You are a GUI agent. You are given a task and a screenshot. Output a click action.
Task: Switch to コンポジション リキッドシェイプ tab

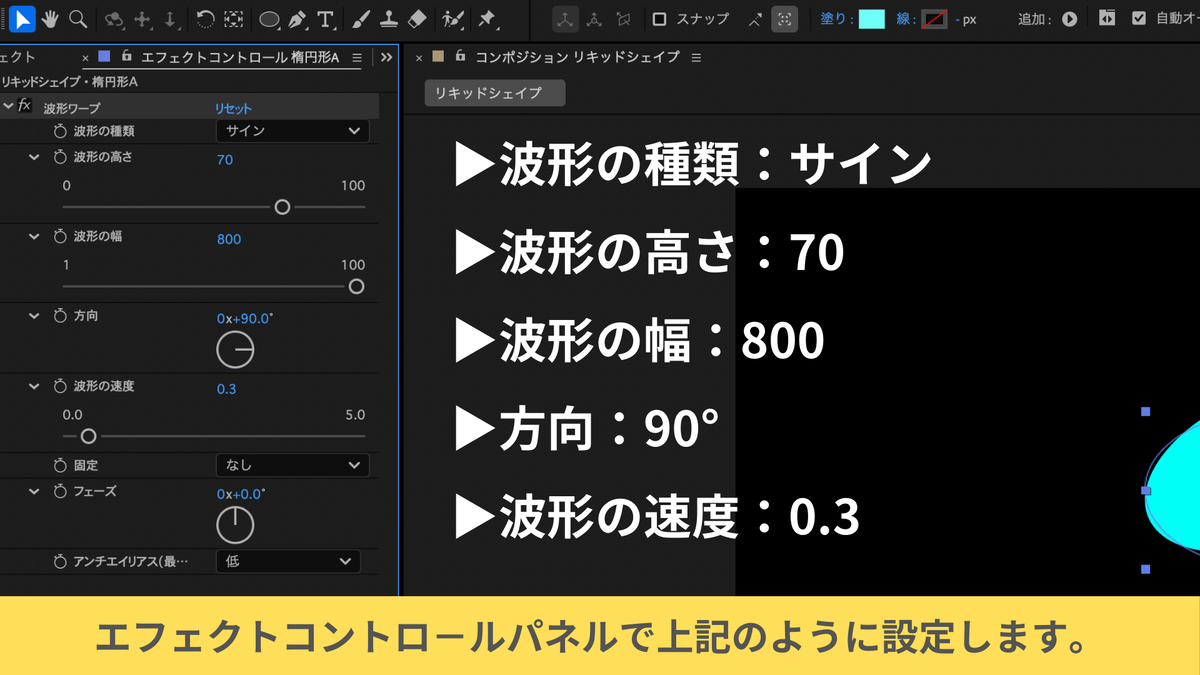[577, 58]
